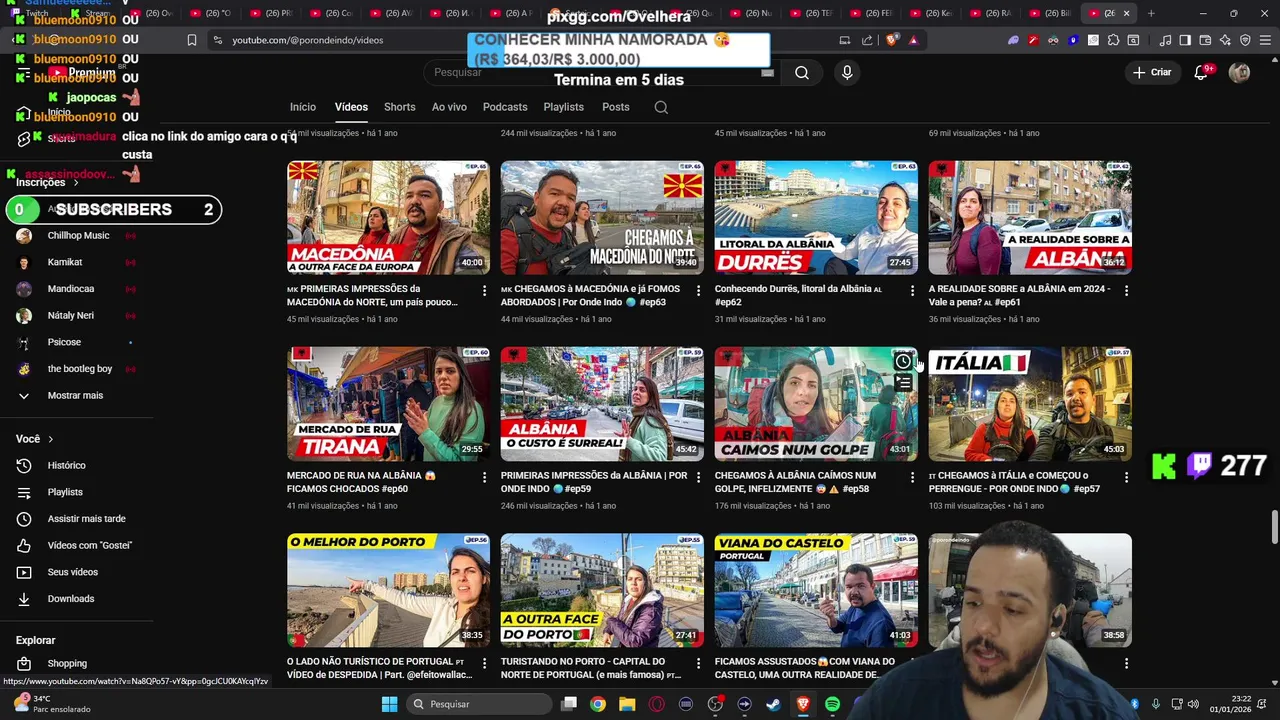The image size is (1280, 720).
Task: Click the Histórico clock icon in the sidebar
Action: (24, 466)
